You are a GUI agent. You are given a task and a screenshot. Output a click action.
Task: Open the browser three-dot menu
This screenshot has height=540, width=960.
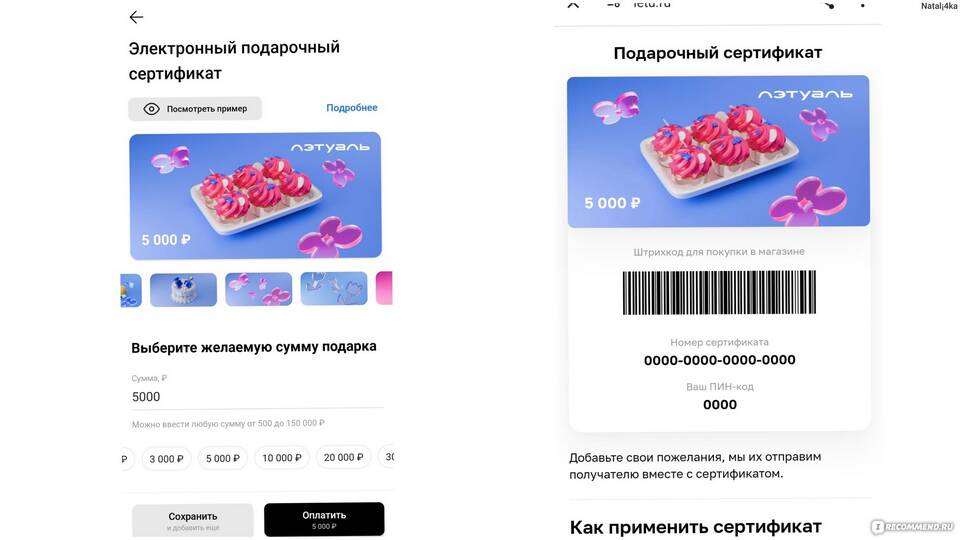point(863,6)
